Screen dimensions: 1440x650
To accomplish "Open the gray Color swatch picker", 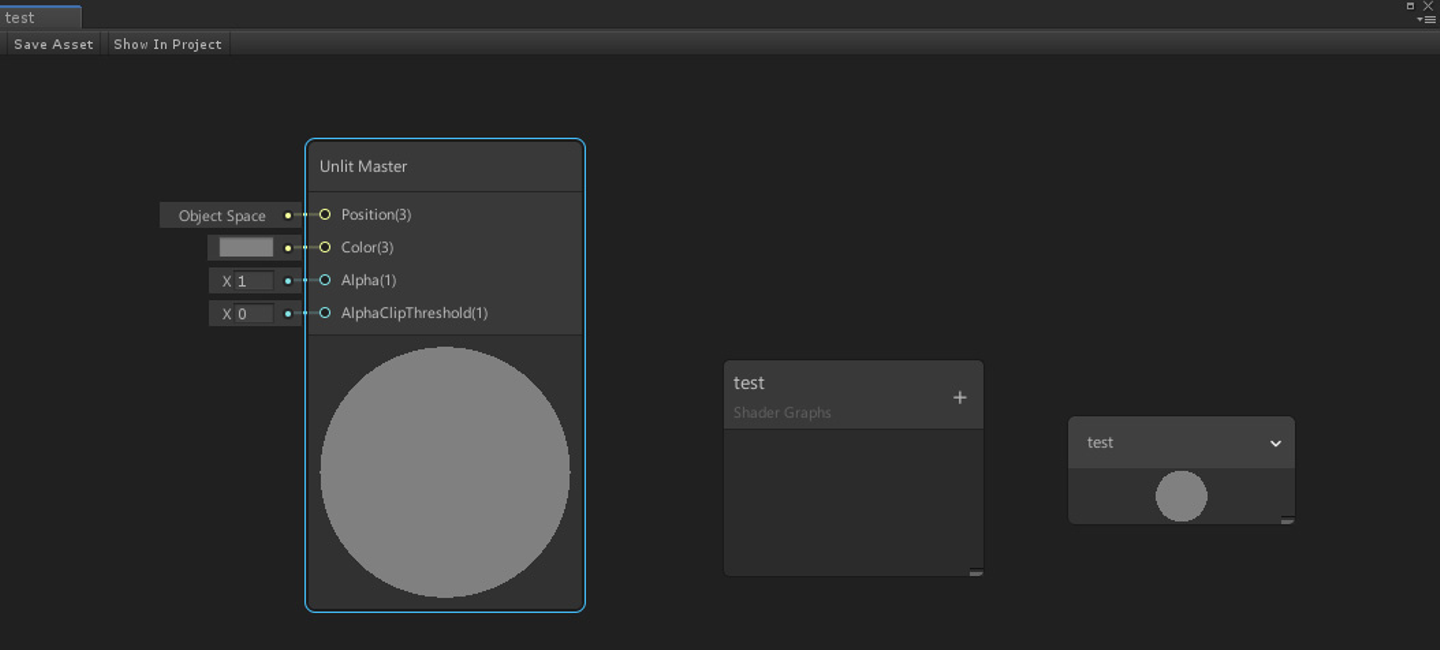I will pyautogui.click(x=246, y=247).
